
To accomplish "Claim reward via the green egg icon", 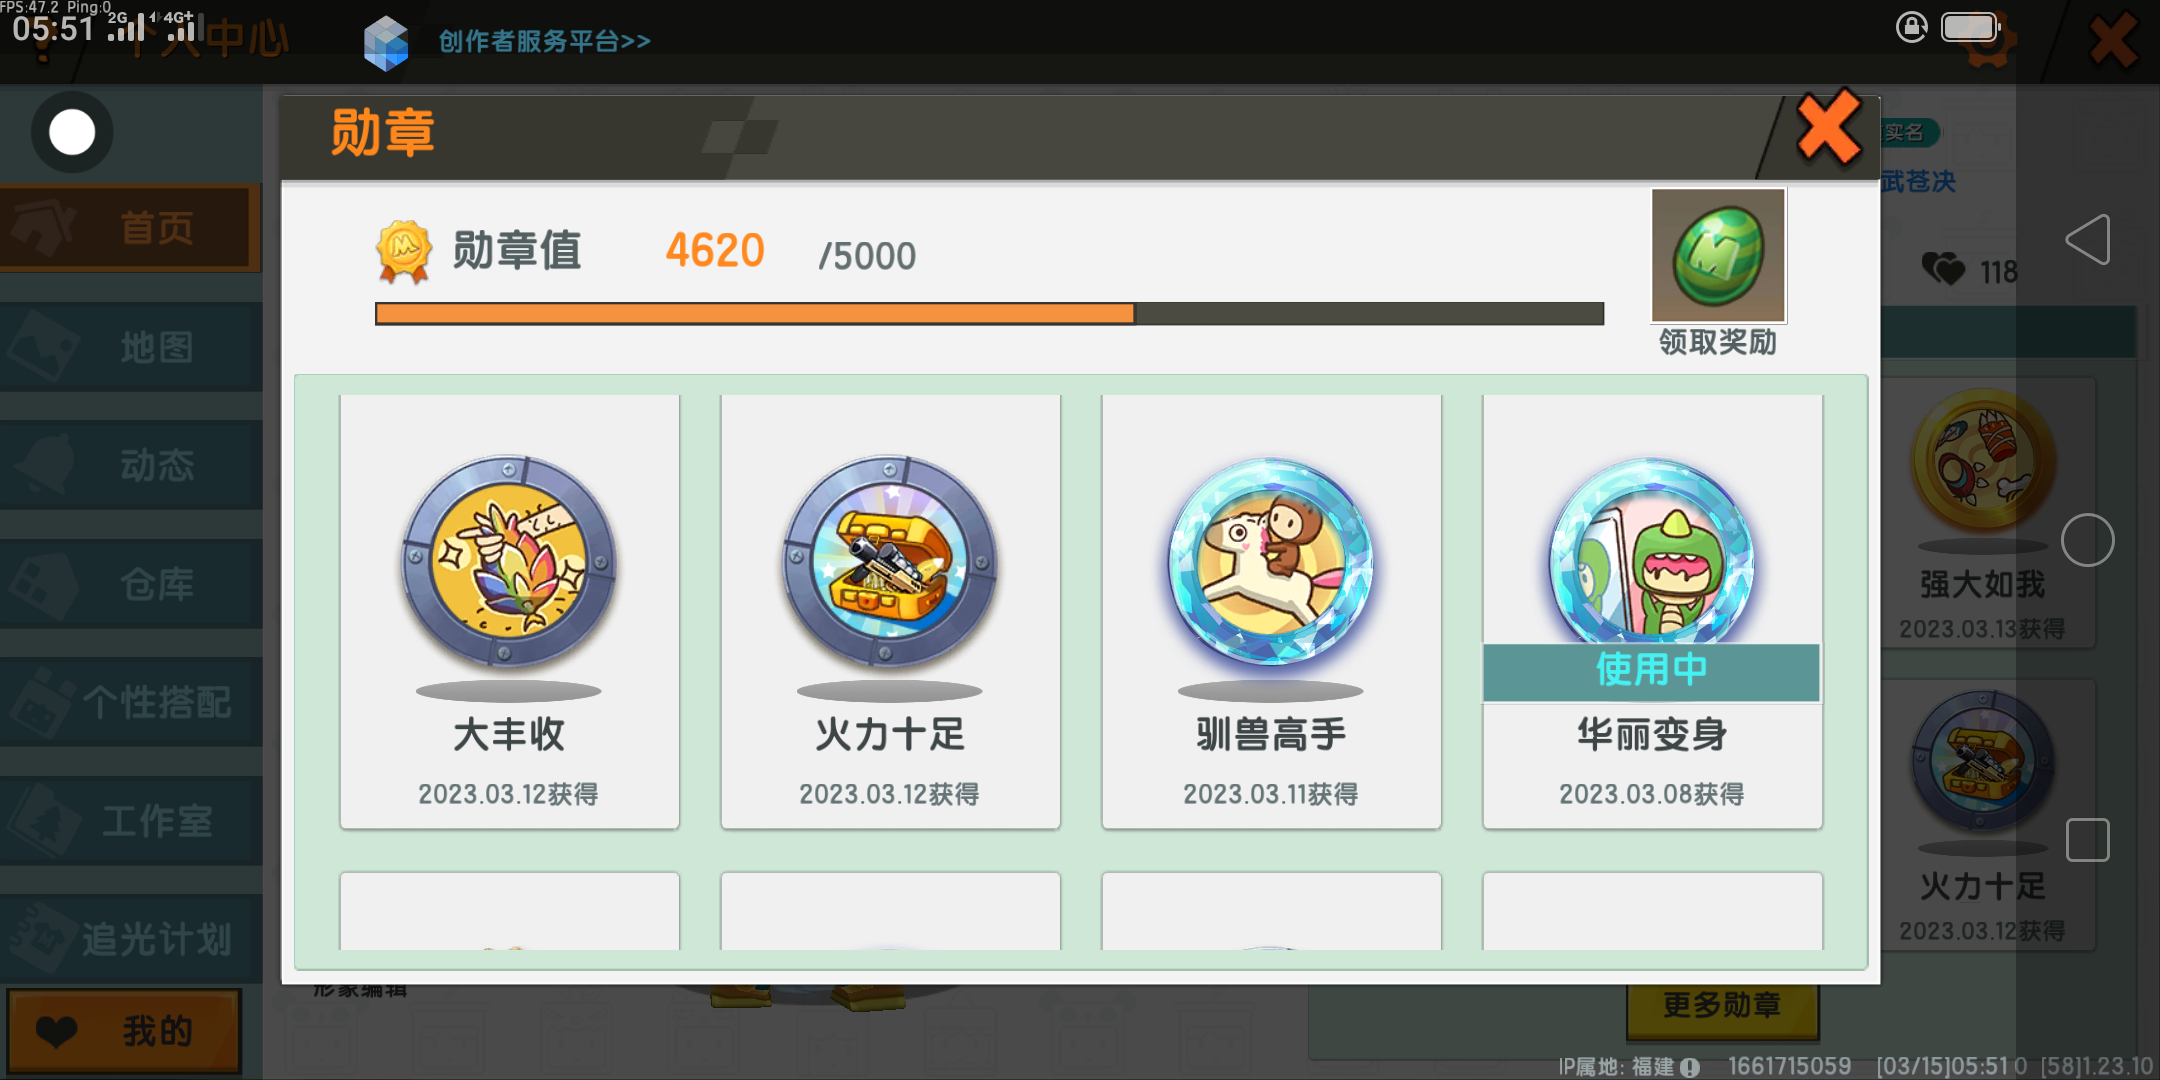I will (1718, 256).
